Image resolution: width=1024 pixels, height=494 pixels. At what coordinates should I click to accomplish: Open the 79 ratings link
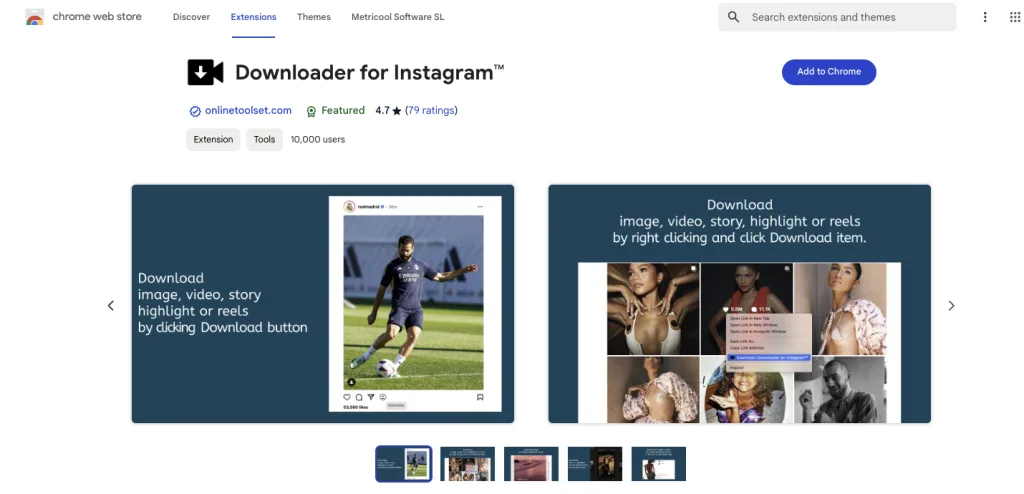tap(431, 111)
